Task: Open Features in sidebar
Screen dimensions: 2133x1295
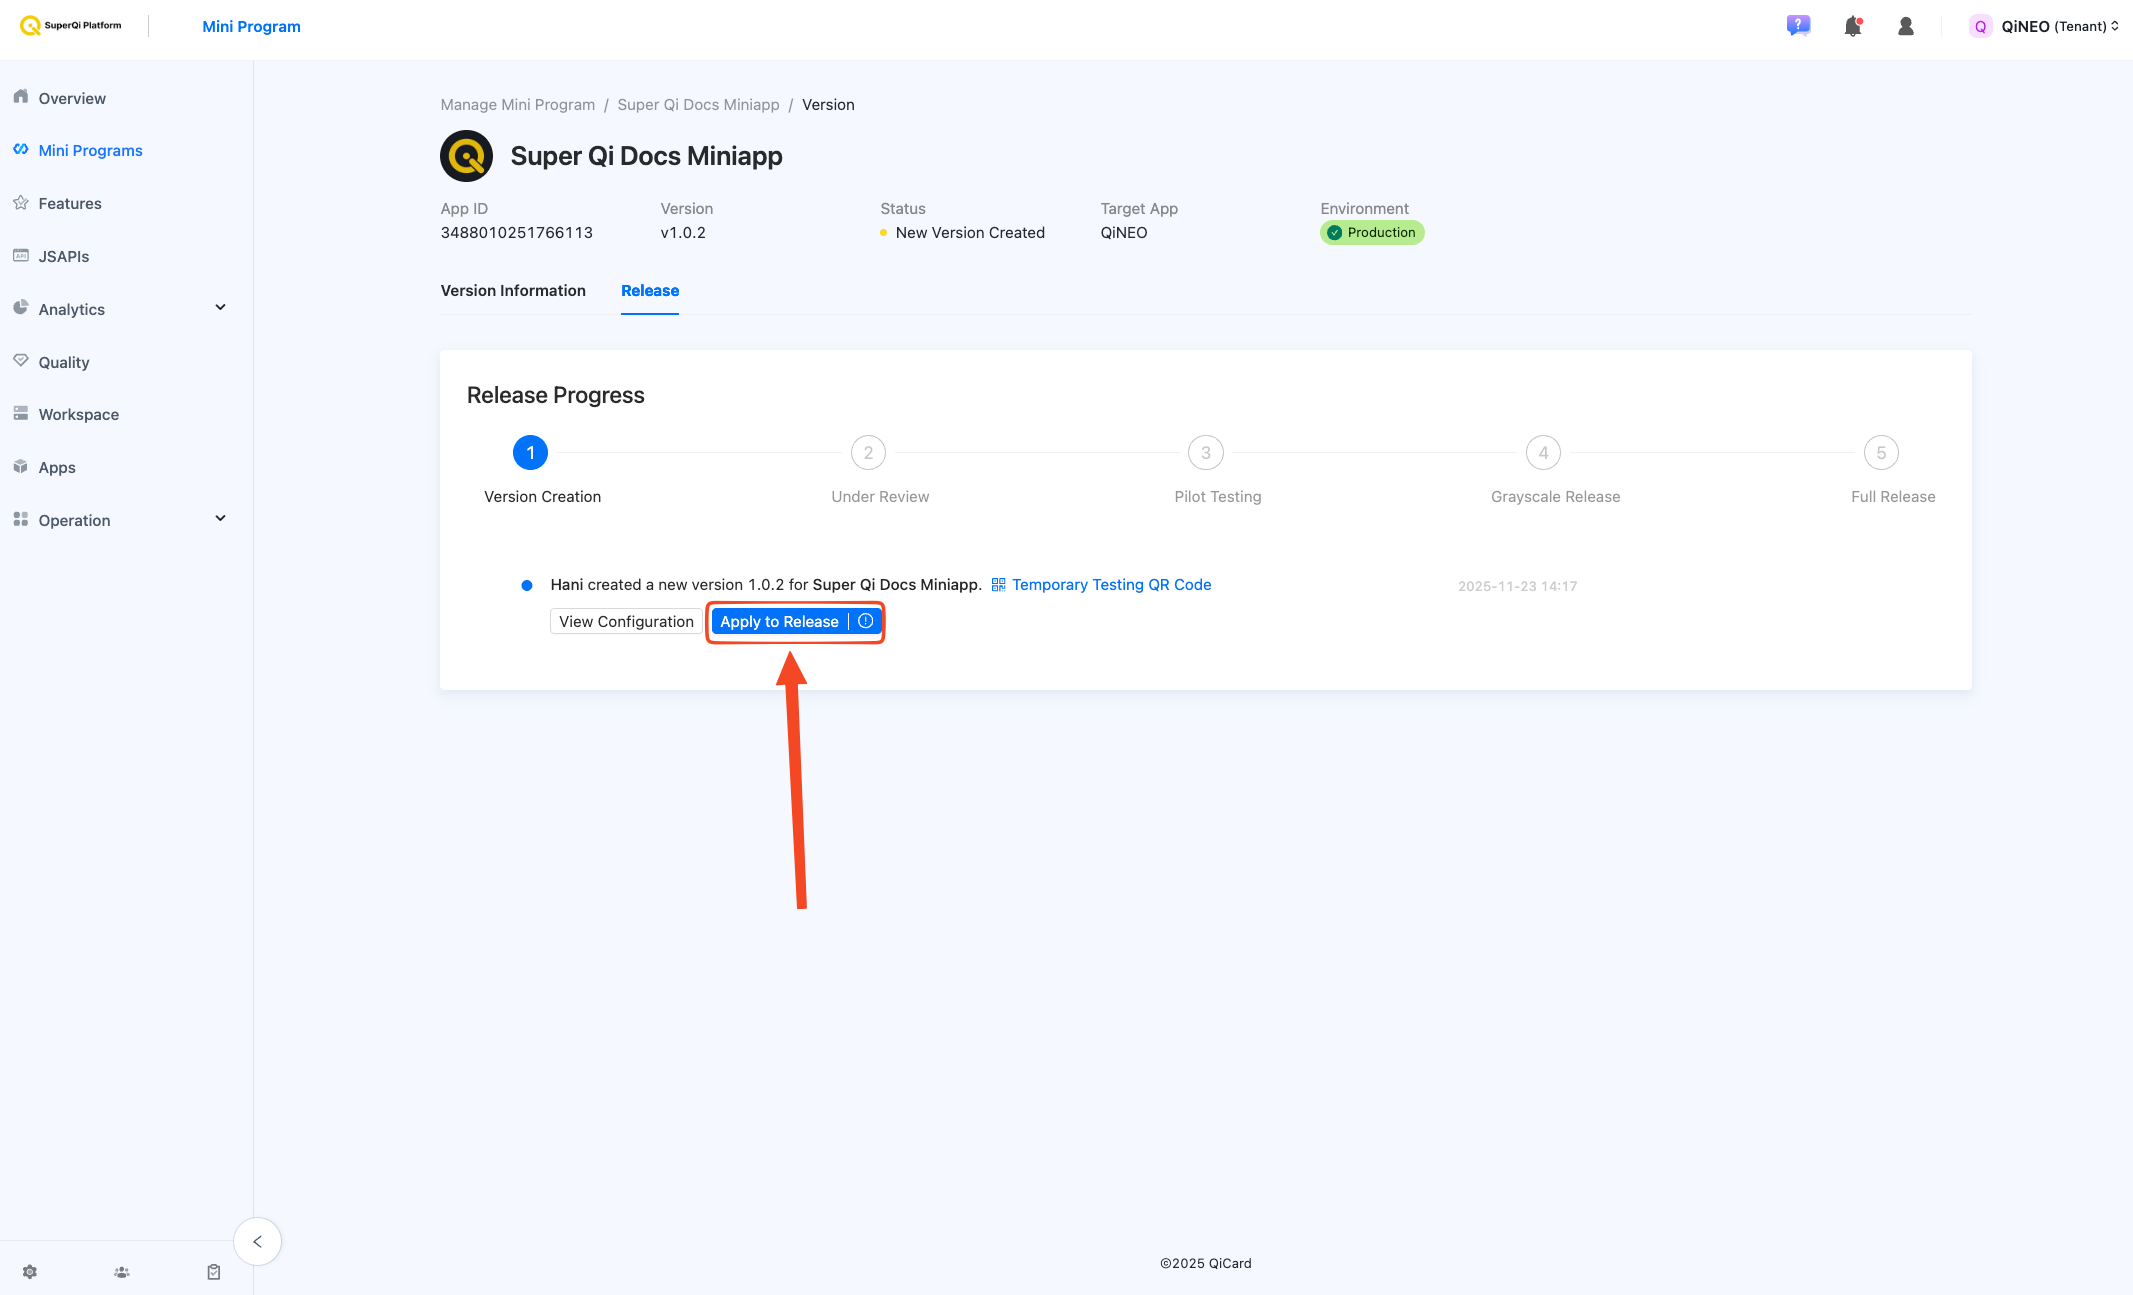Action: [70, 203]
